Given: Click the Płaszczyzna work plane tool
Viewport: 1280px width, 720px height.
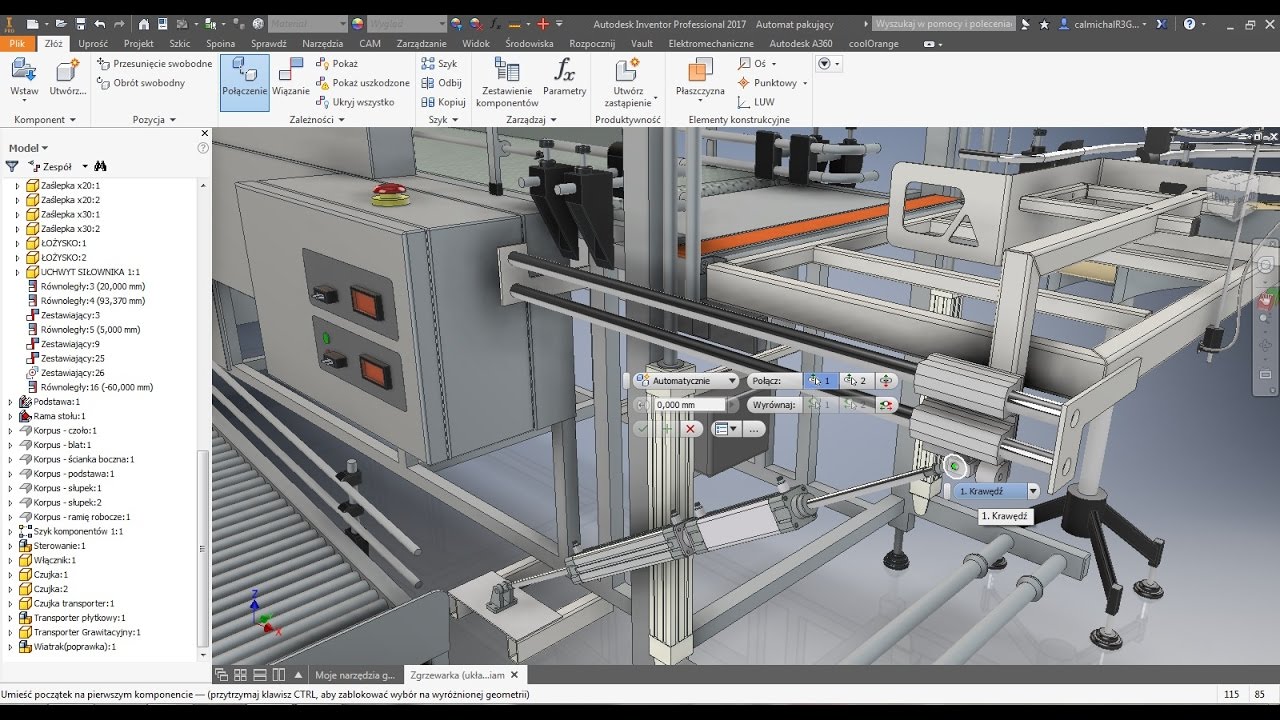Looking at the screenshot, I should click(700, 78).
